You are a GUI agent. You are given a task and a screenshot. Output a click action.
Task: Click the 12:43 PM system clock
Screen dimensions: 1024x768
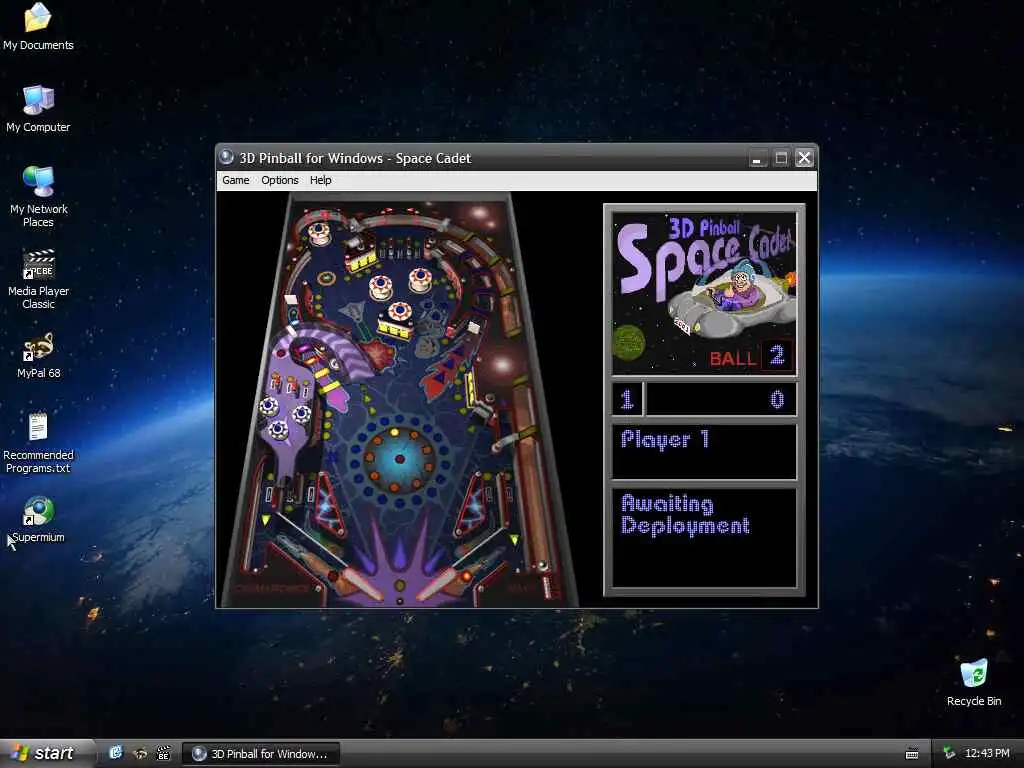tap(987, 754)
